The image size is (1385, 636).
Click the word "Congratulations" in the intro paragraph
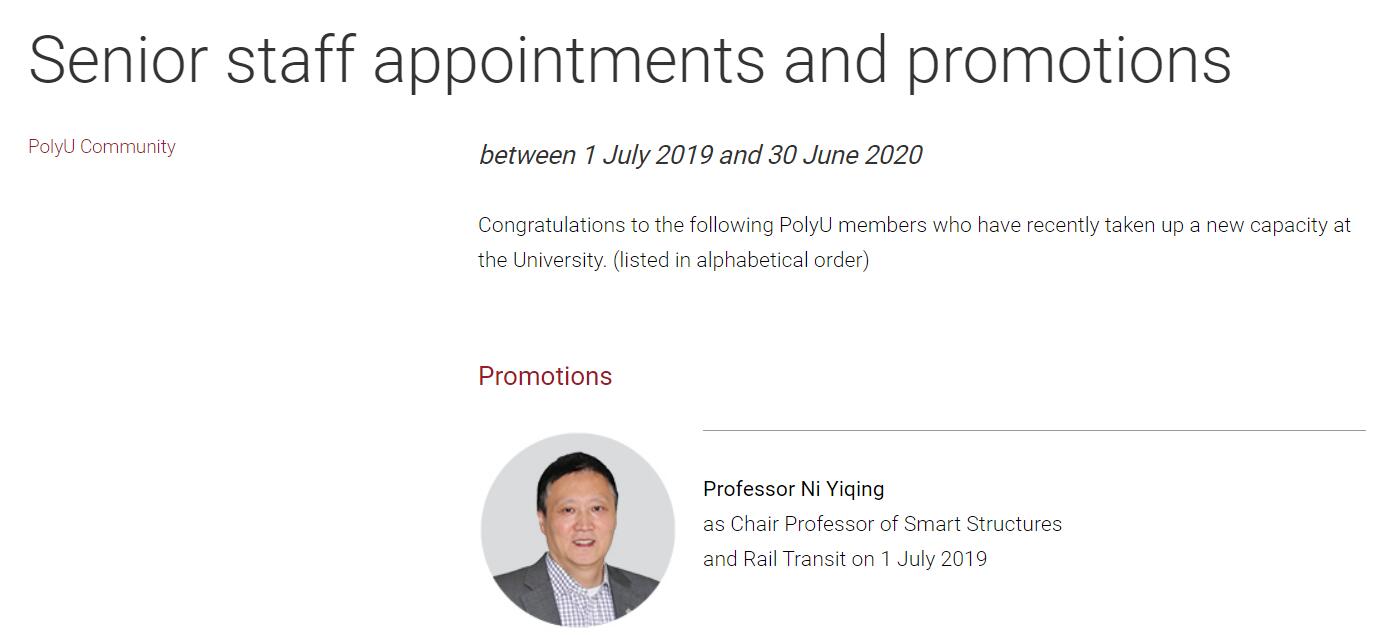pyautogui.click(x=551, y=225)
